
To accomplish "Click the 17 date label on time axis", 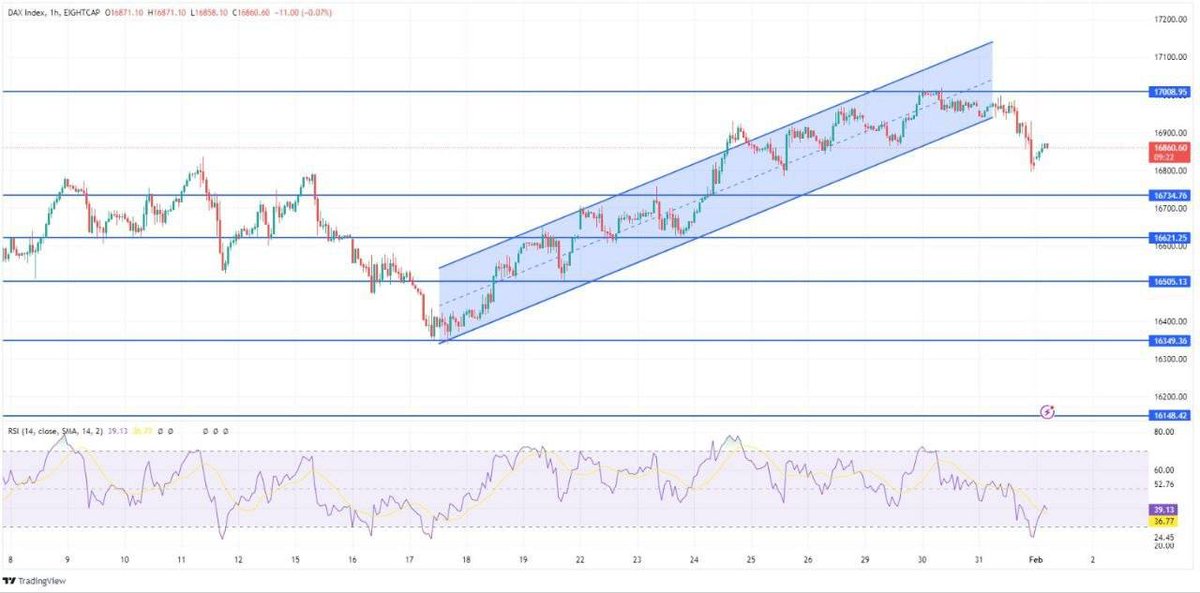I will [x=409, y=561].
